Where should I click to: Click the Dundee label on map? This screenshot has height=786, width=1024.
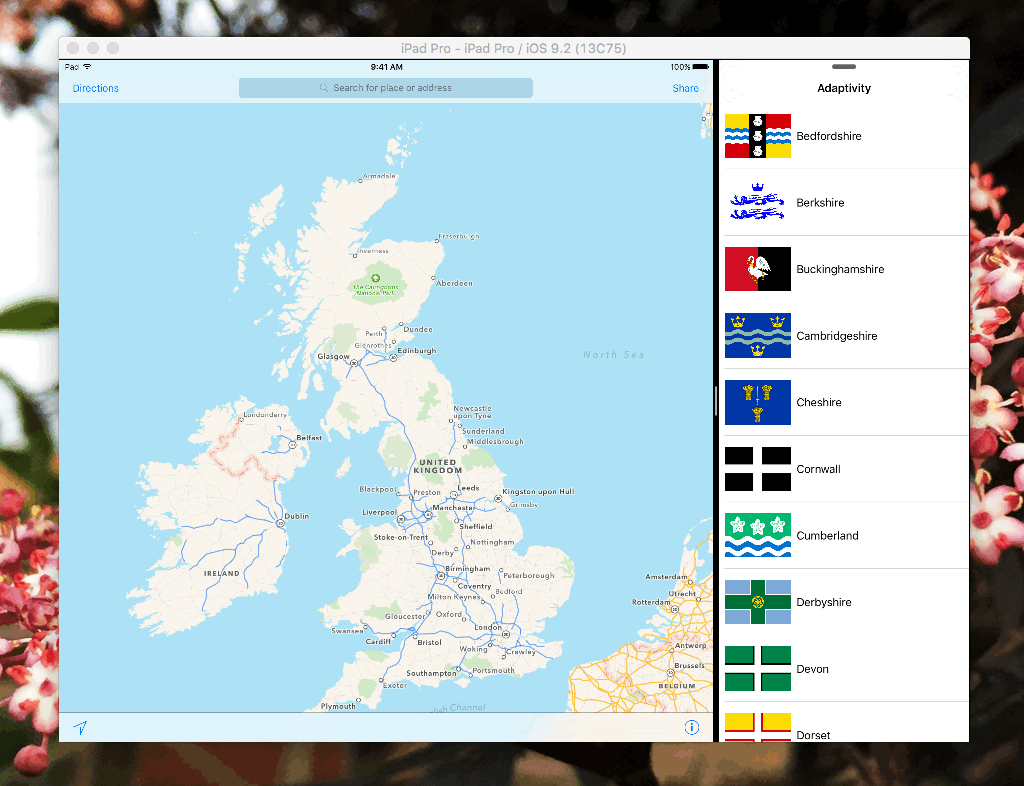(x=418, y=329)
